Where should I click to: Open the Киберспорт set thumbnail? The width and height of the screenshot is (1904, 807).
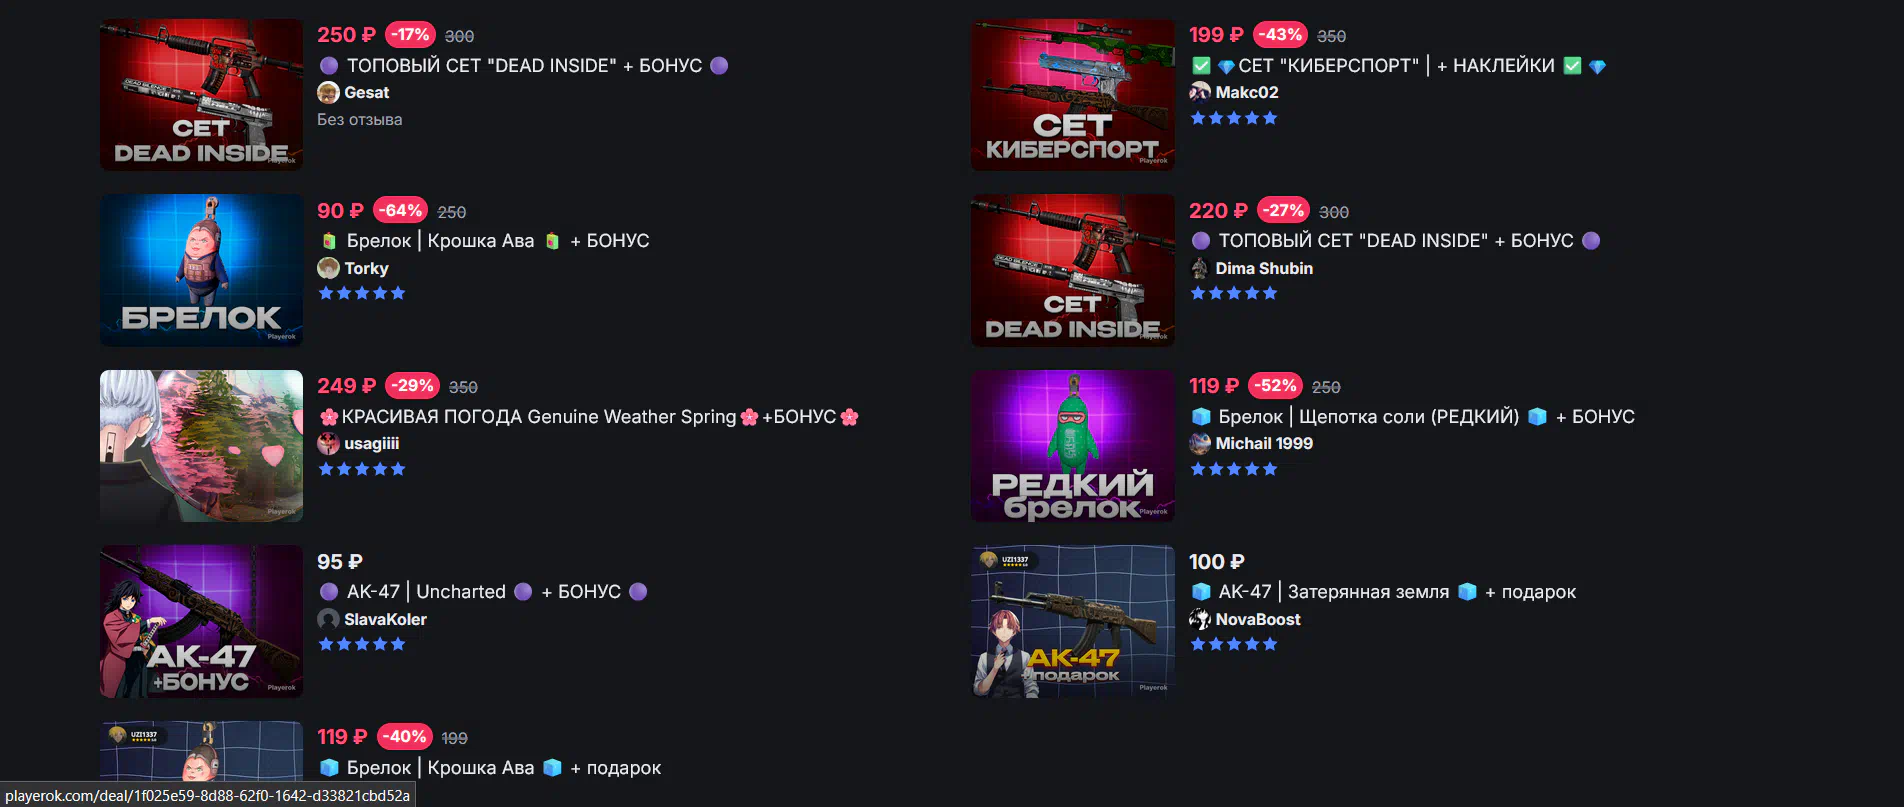pos(1073,95)
